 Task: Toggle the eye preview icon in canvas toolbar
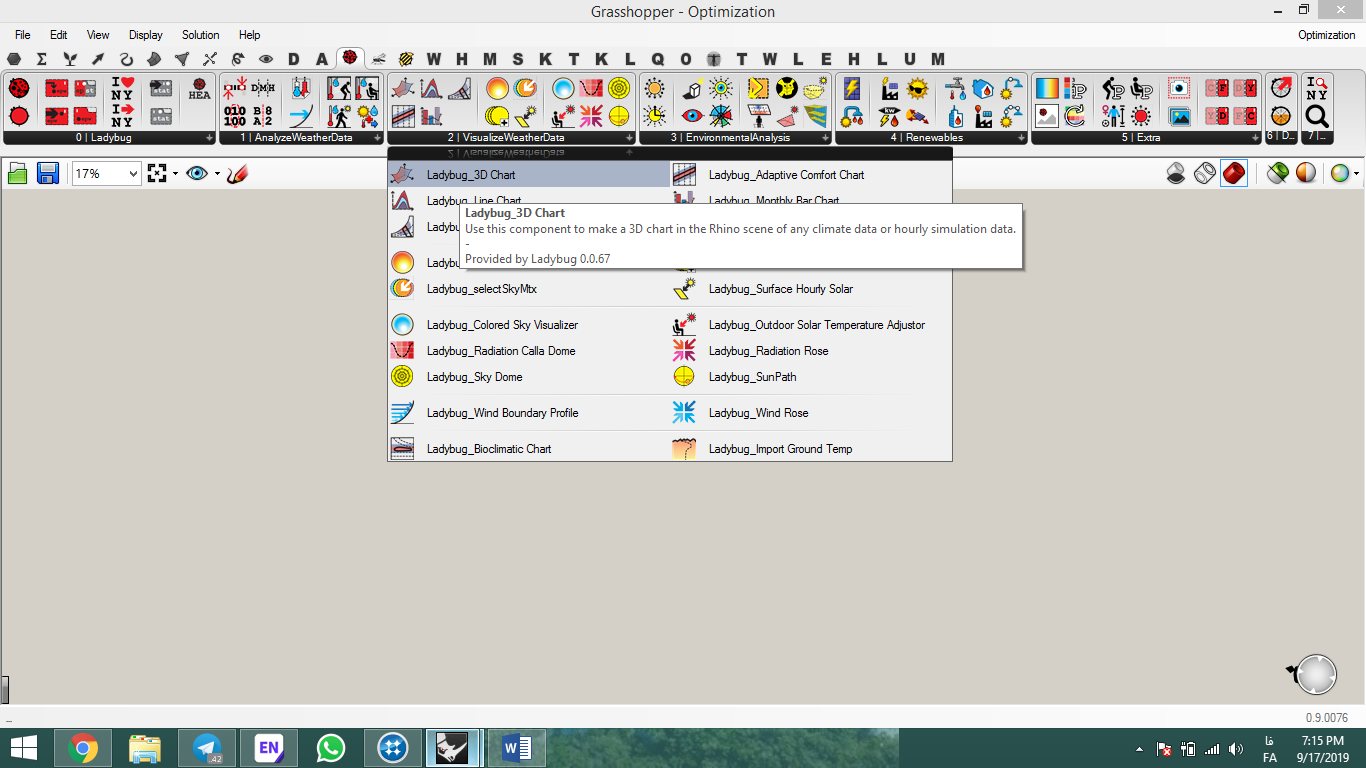click(x=197, y=173)
